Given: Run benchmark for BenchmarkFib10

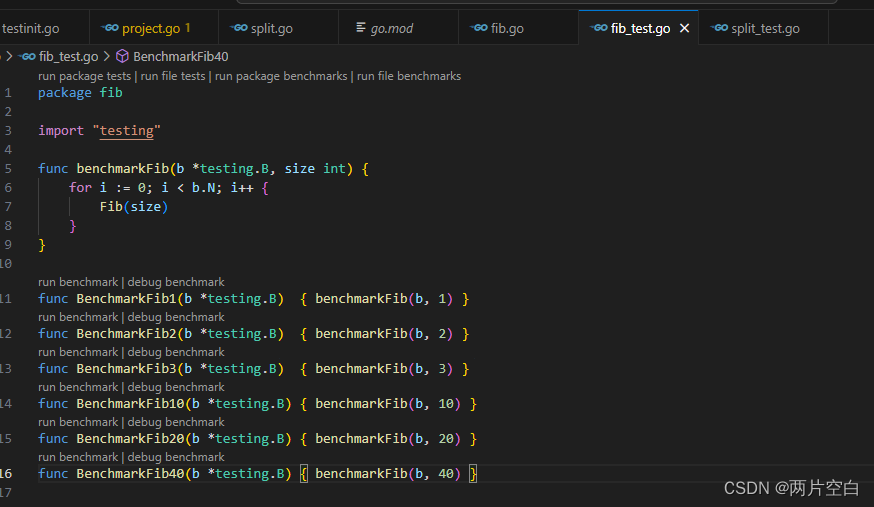Looking at the screenshot, I should pyautogui.click(x=78, y=387).
